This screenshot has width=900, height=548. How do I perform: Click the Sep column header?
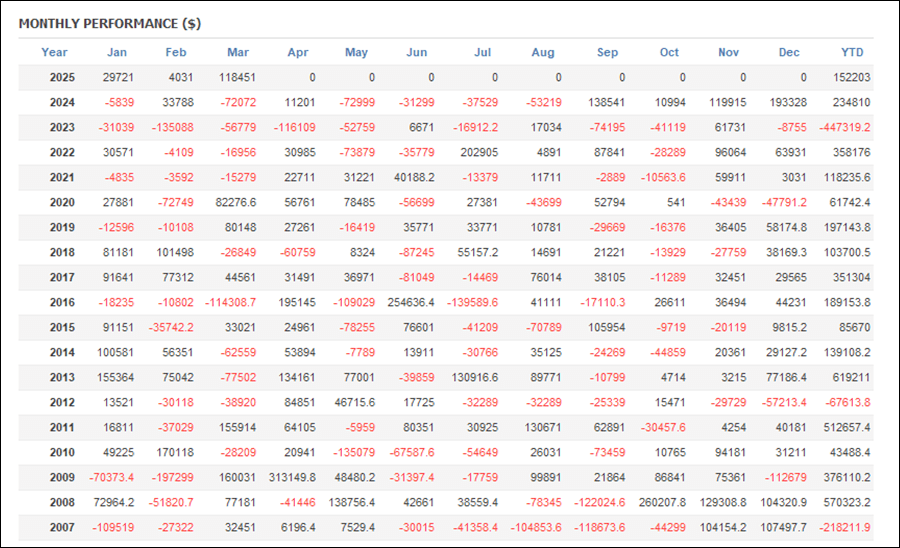coord(607,52)
